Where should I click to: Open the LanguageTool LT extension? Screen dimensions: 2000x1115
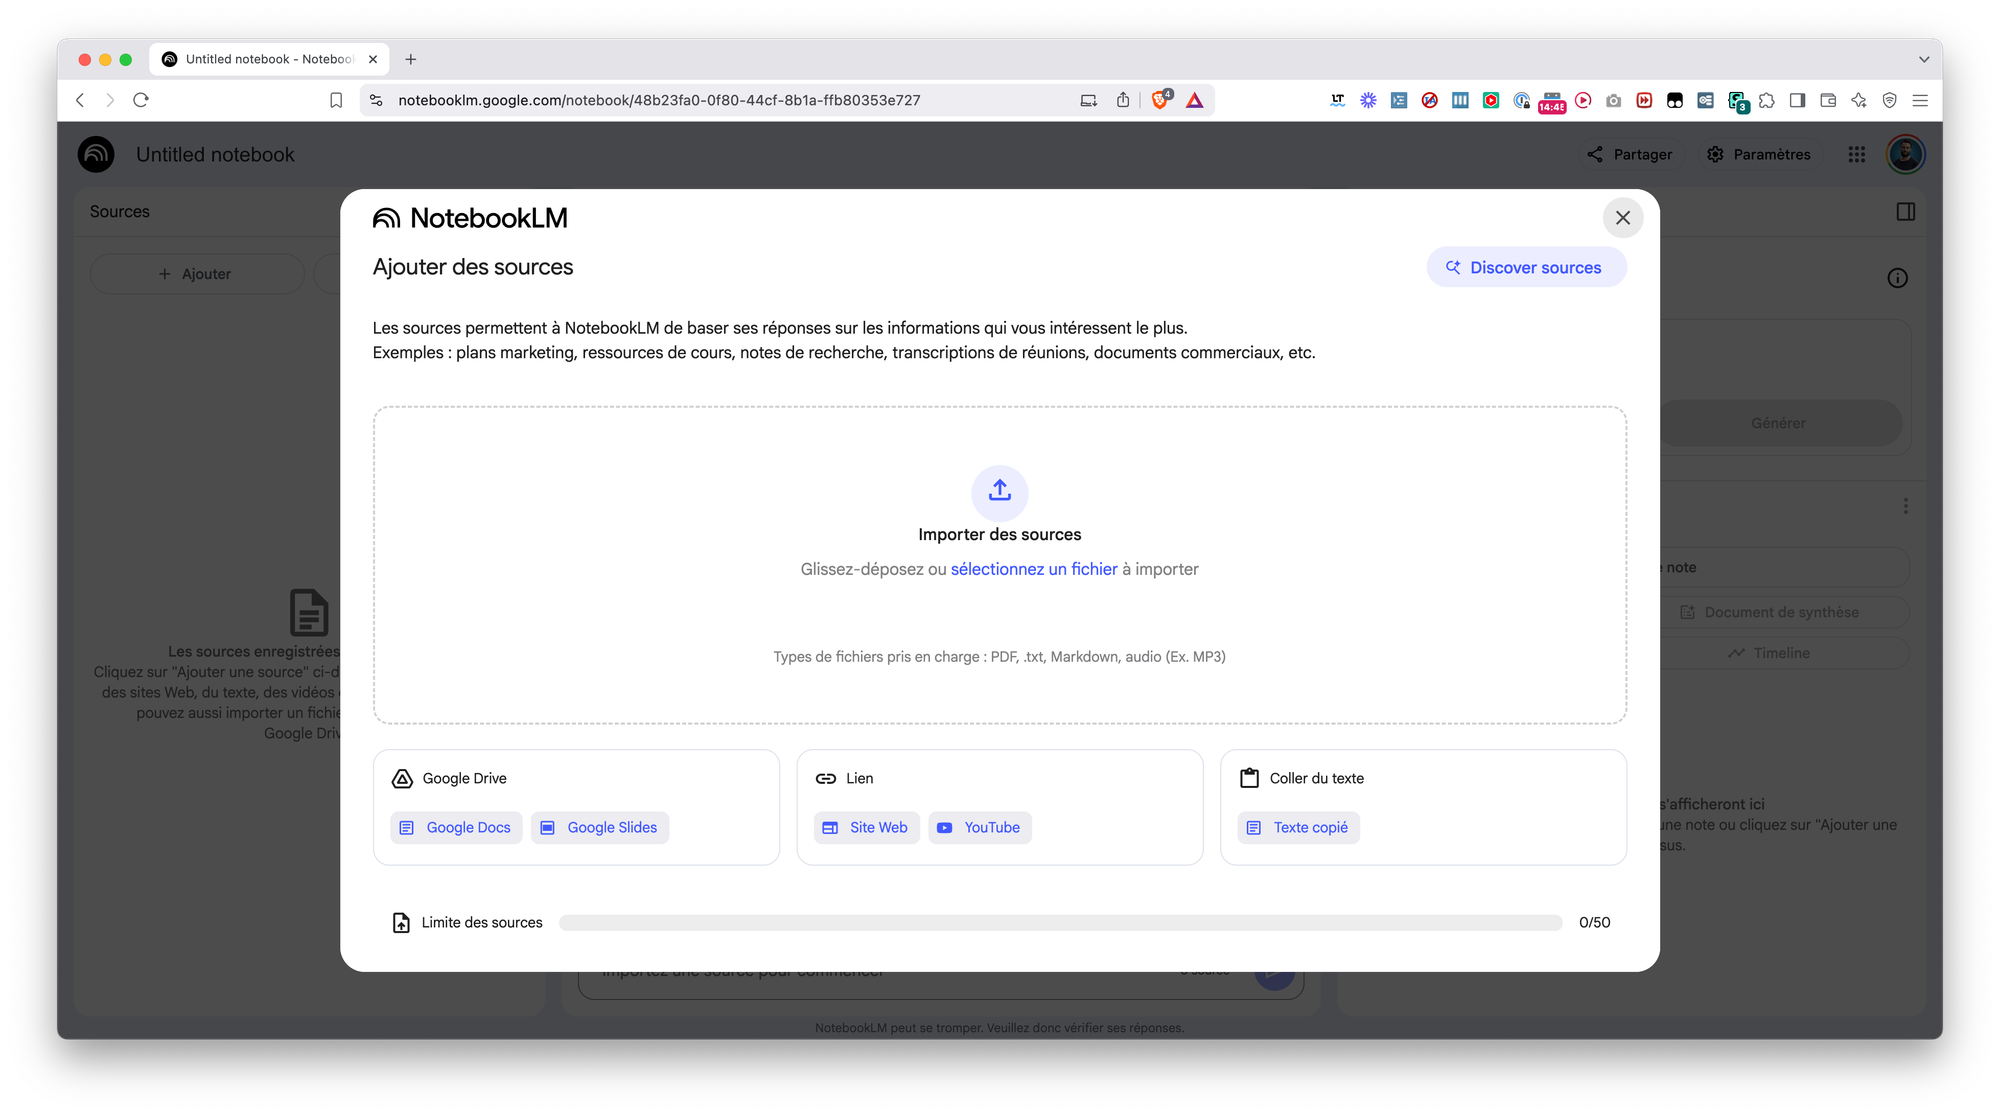(1337, 100)
